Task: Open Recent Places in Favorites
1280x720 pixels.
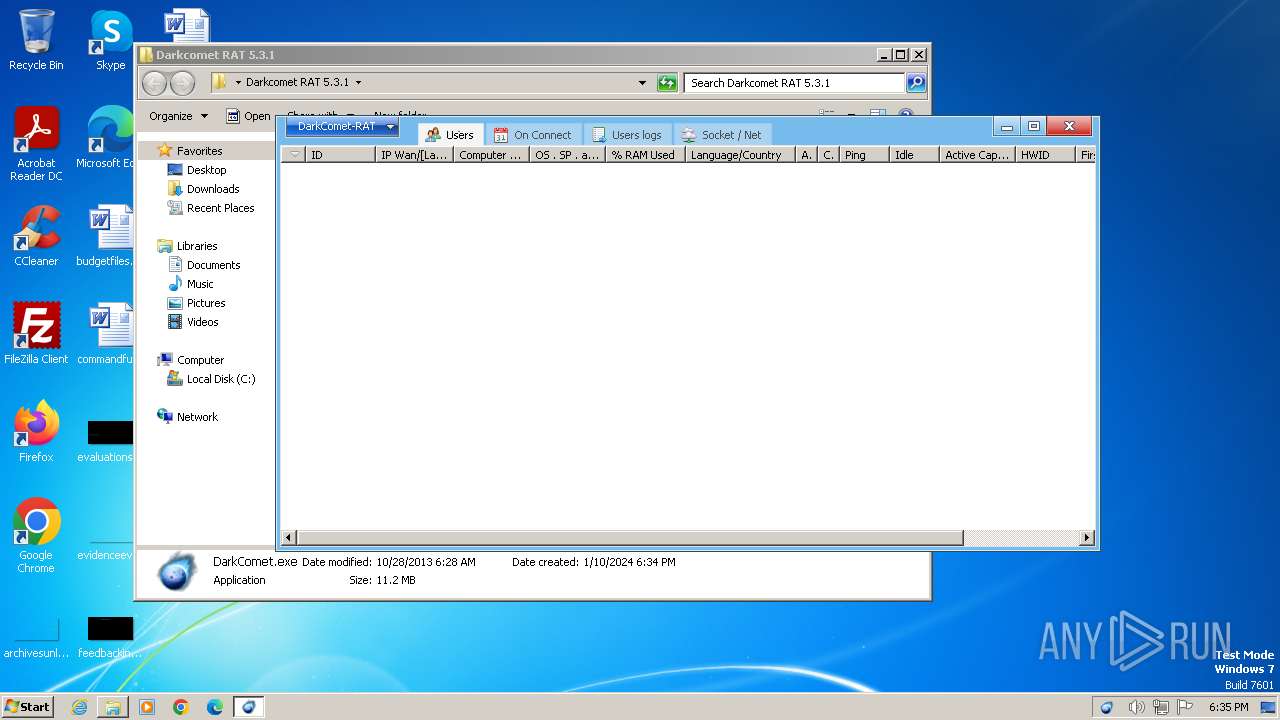Action: [x=220, y=208]
